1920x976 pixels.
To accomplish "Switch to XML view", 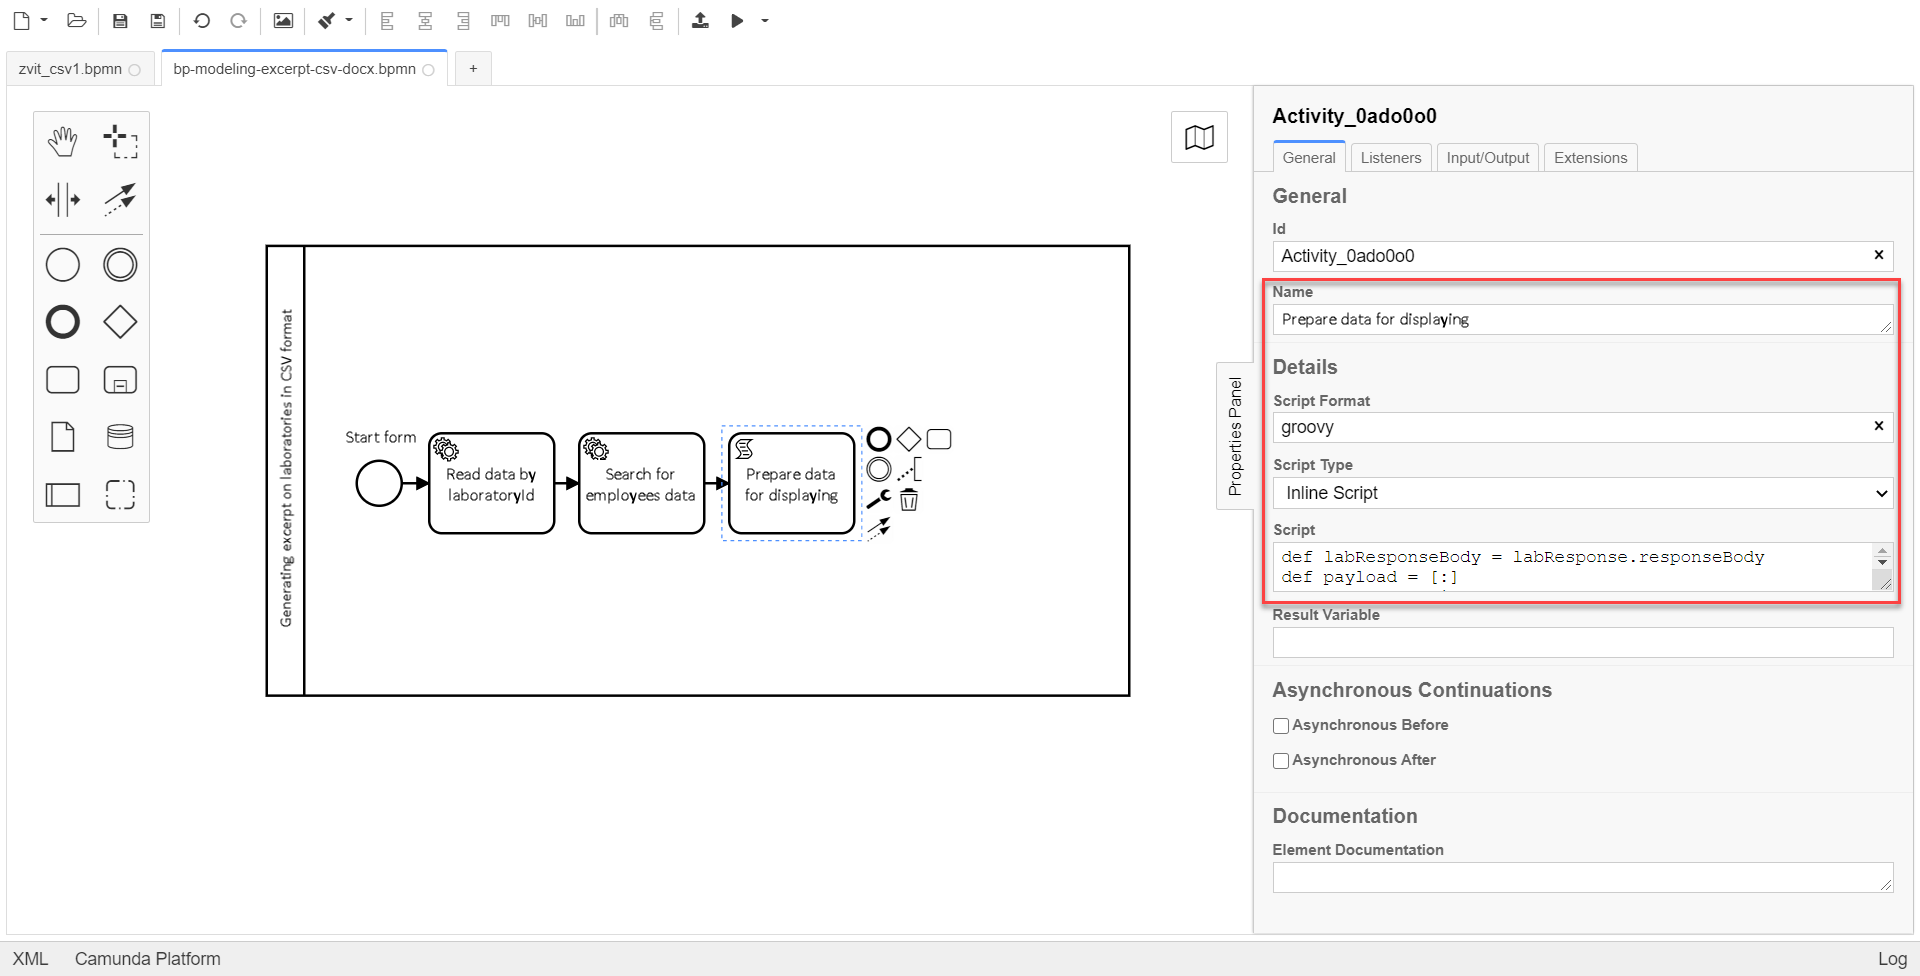I will [x=30, y=959].
